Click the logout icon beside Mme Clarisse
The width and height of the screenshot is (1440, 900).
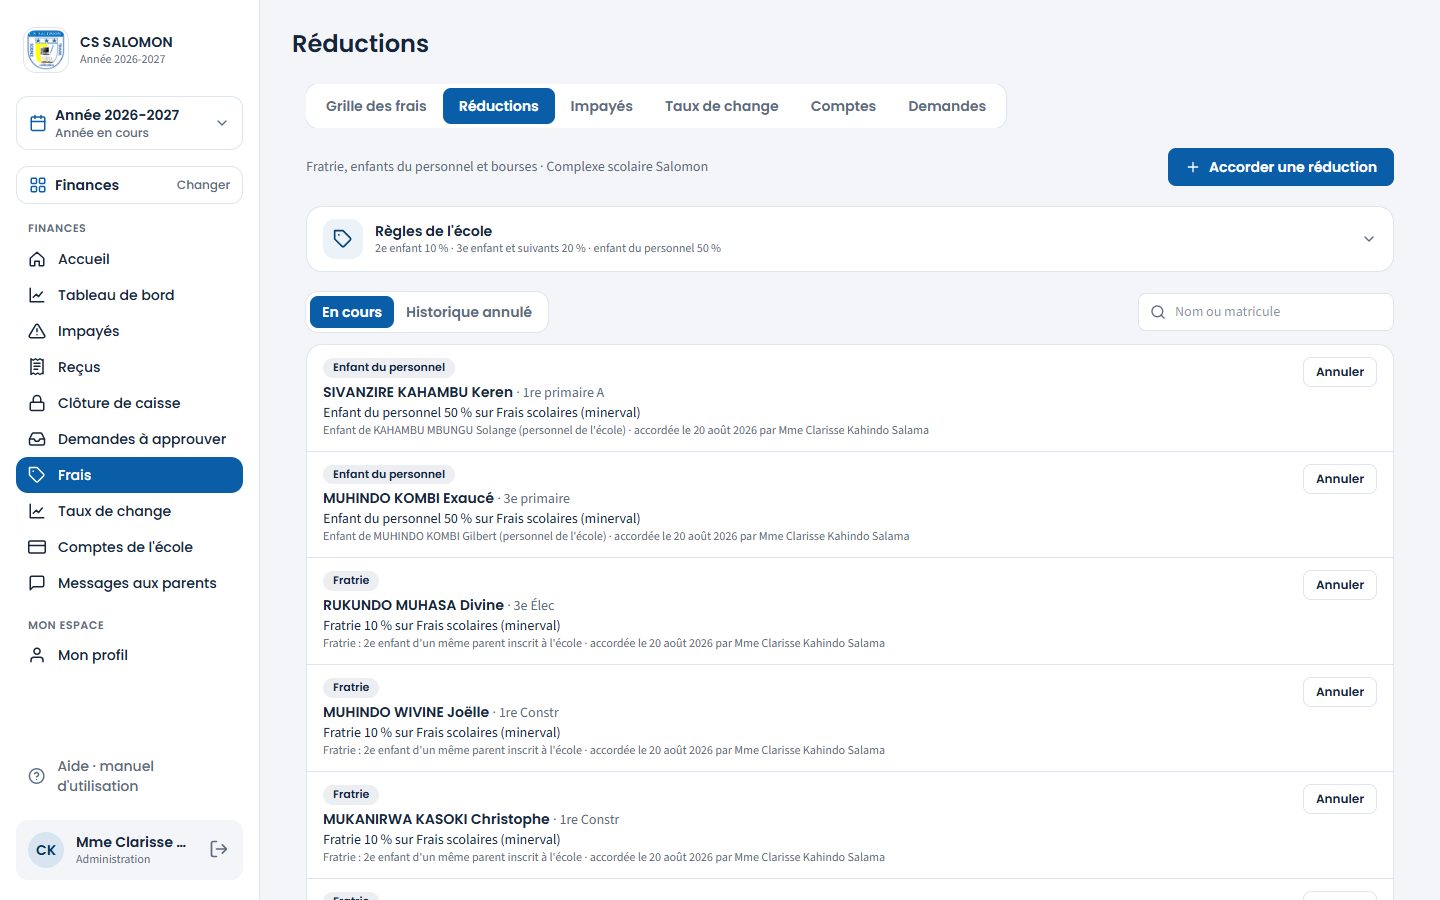point(219,849)
